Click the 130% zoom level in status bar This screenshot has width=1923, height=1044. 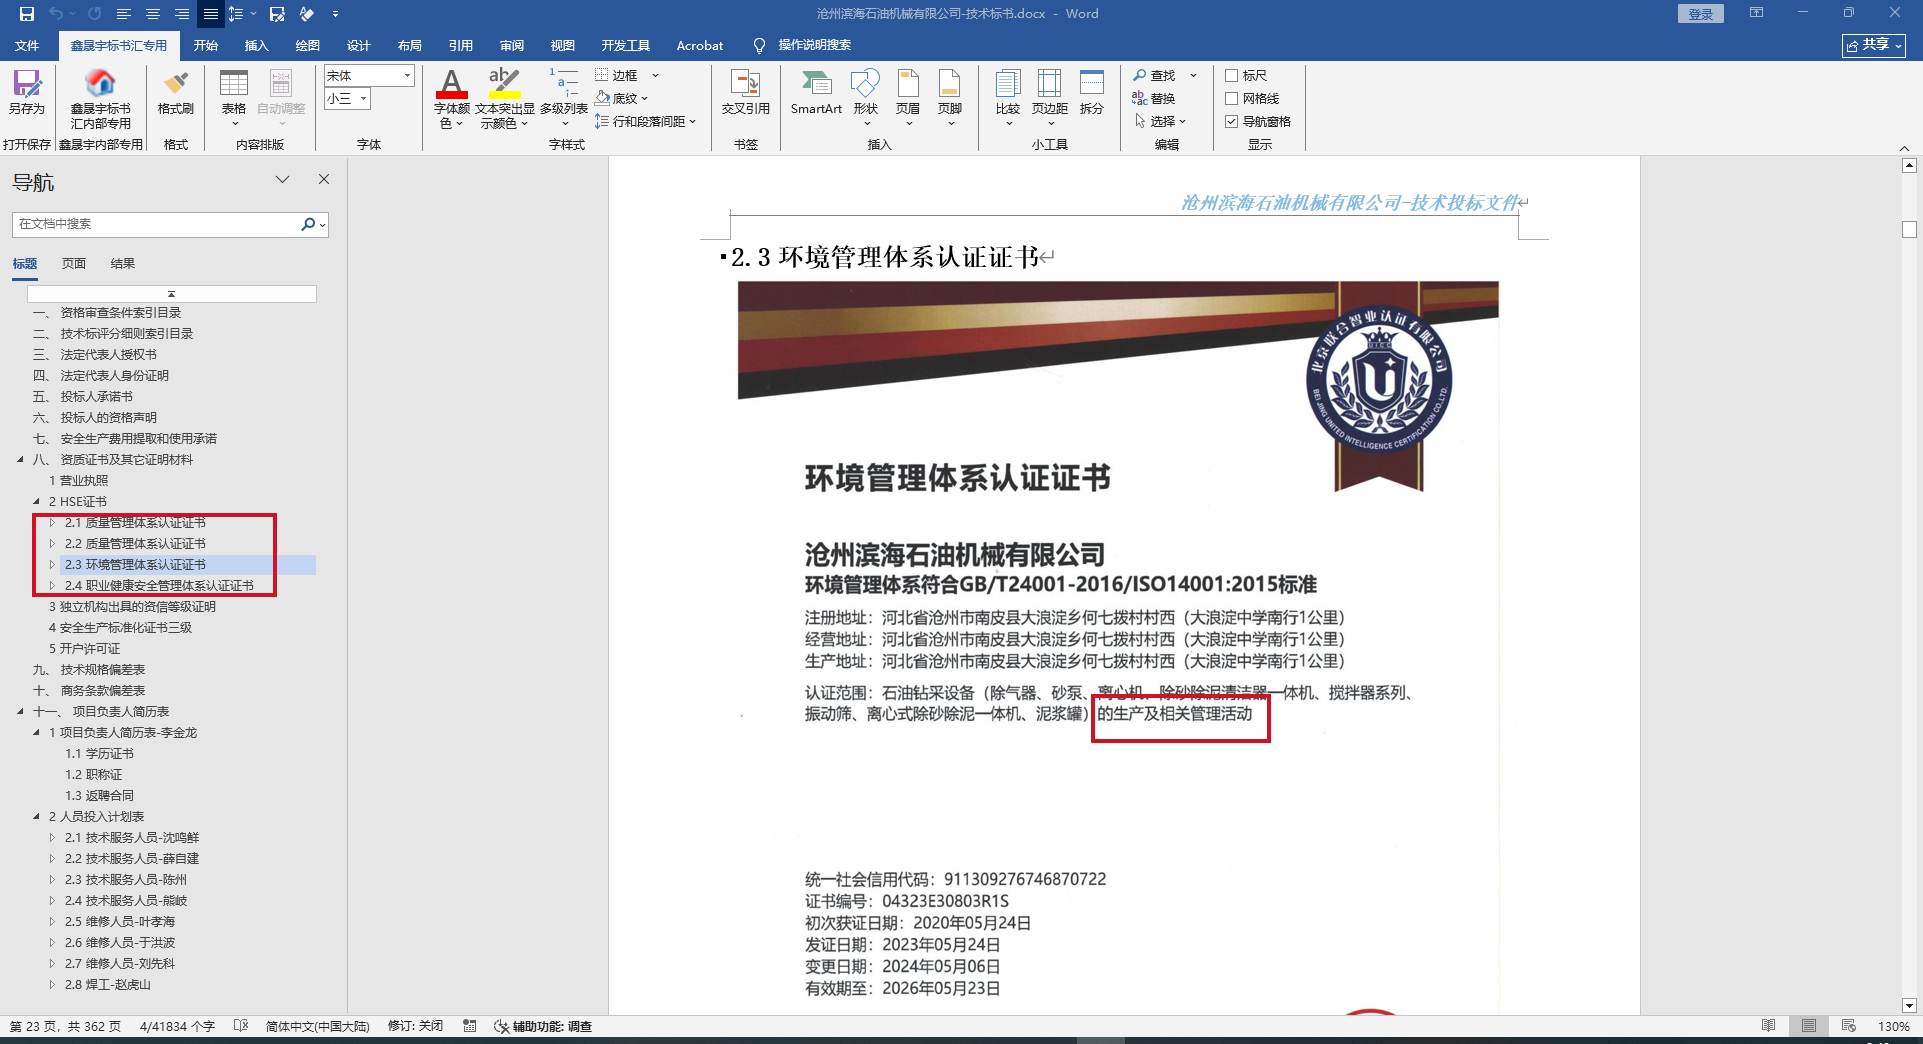[x=1894, y=1026]
